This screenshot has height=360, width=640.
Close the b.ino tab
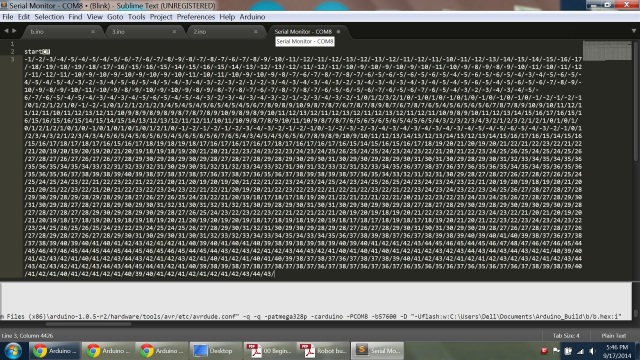pyautogui.click(x=93, y=31)
